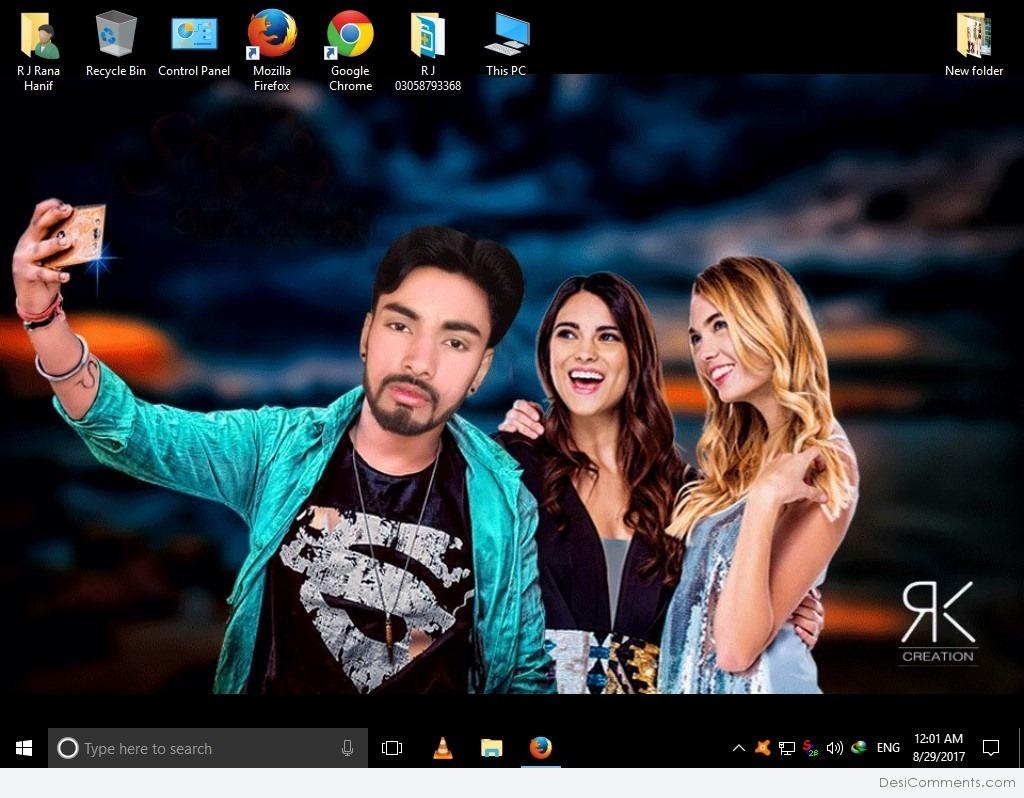Open Task View from the taskbar

click(392, 748)
